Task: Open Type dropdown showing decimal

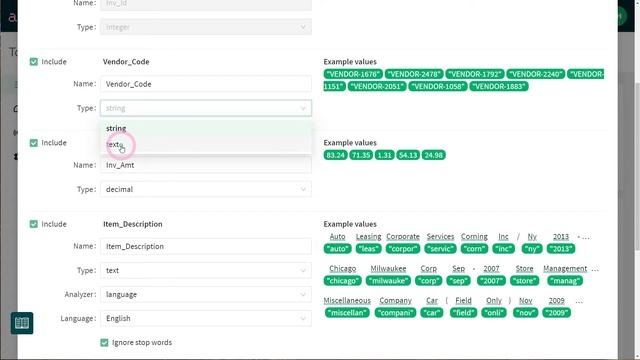Action: pos(206,189)
